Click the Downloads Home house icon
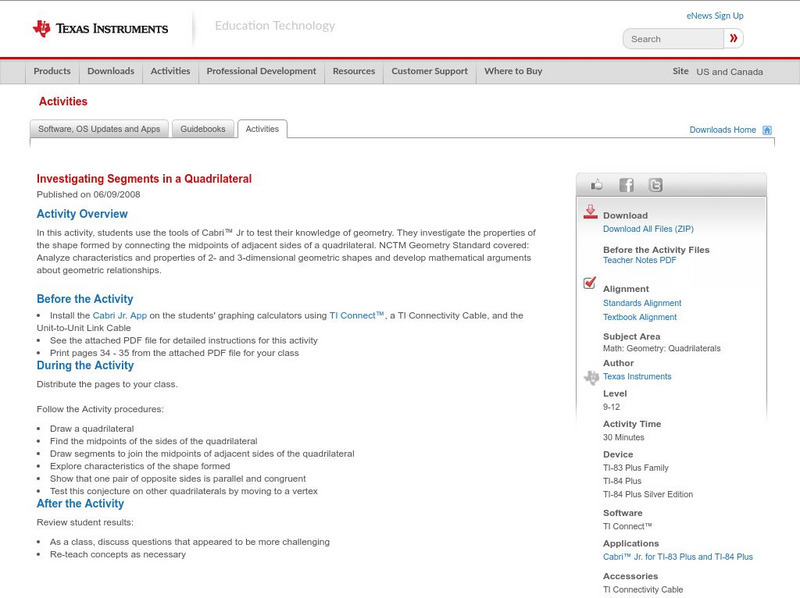800x598 pixels. 767,130
